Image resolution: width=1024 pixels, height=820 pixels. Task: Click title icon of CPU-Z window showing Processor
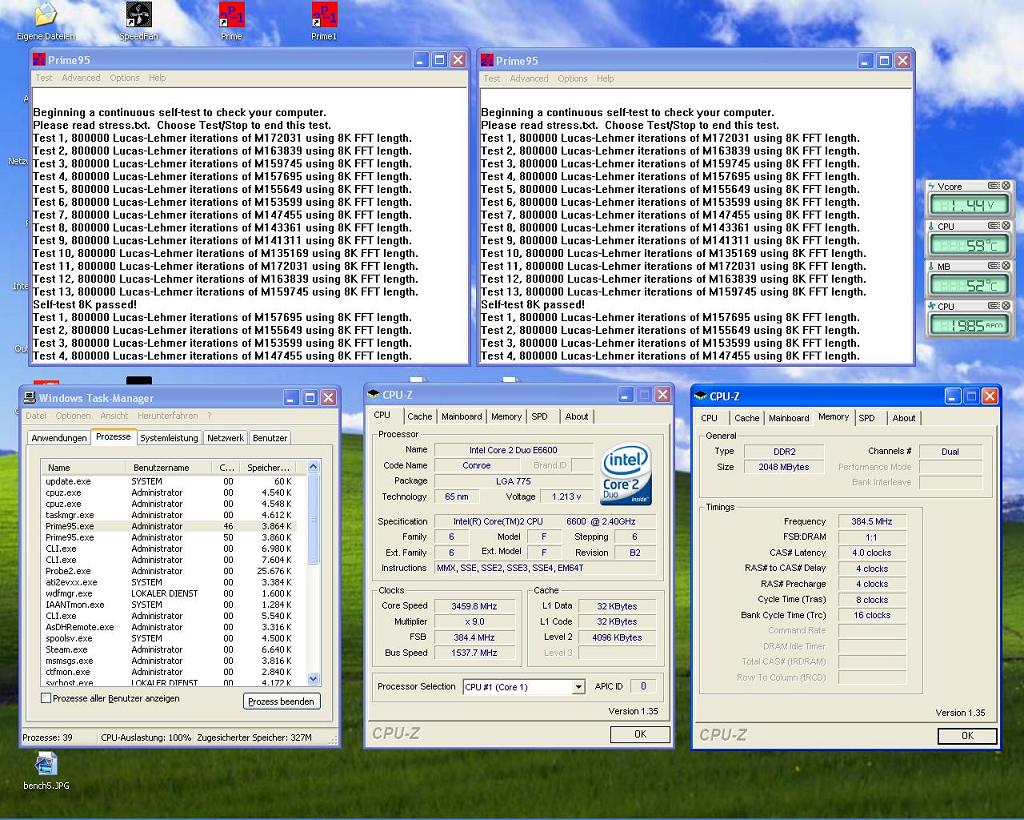(x=374, y=394)
